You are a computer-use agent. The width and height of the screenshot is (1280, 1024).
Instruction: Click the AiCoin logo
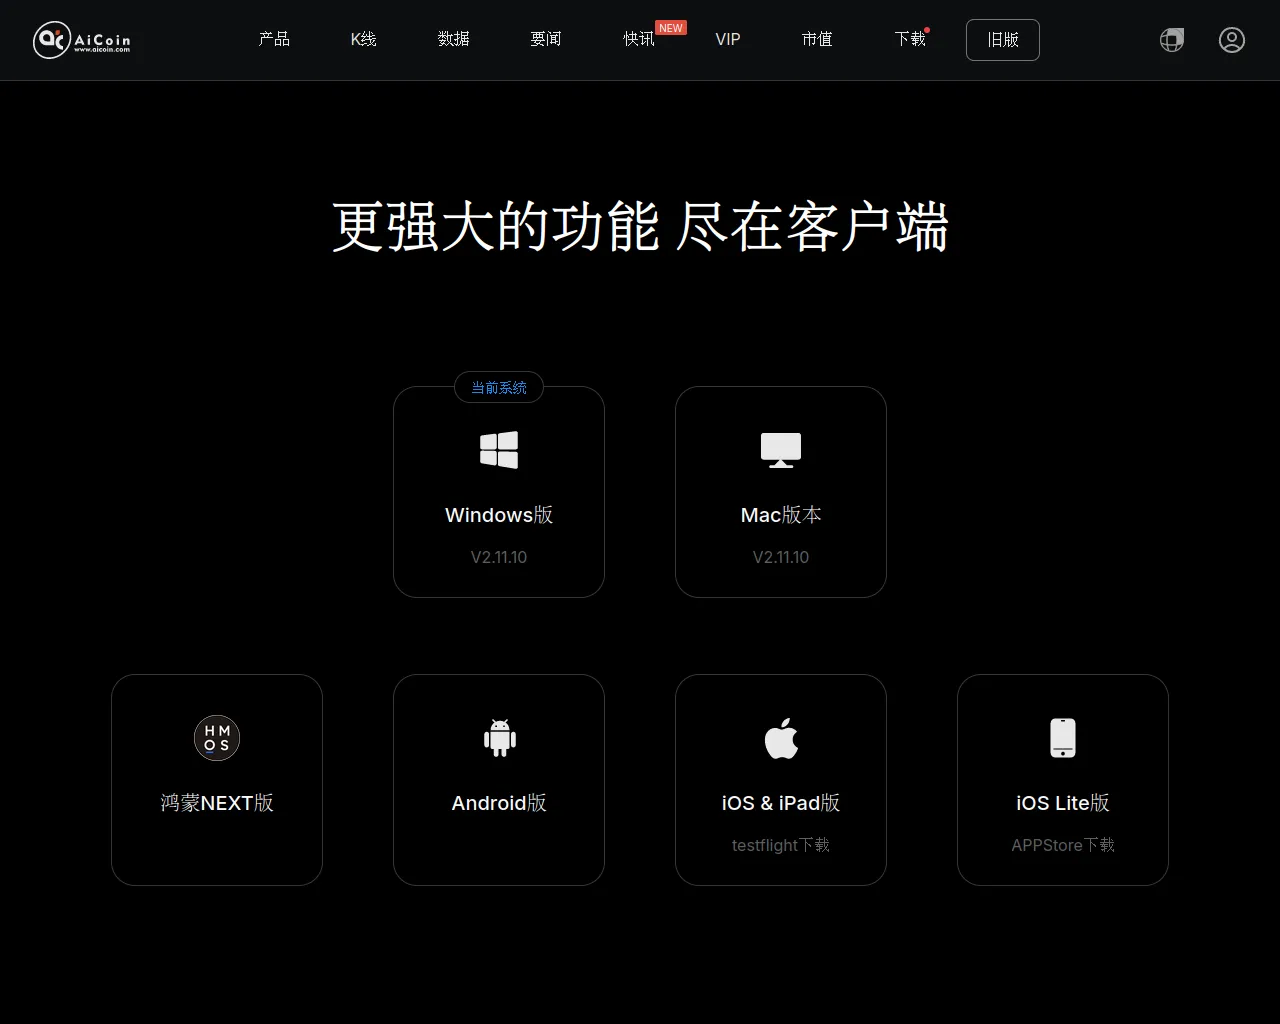coord(82,40)
